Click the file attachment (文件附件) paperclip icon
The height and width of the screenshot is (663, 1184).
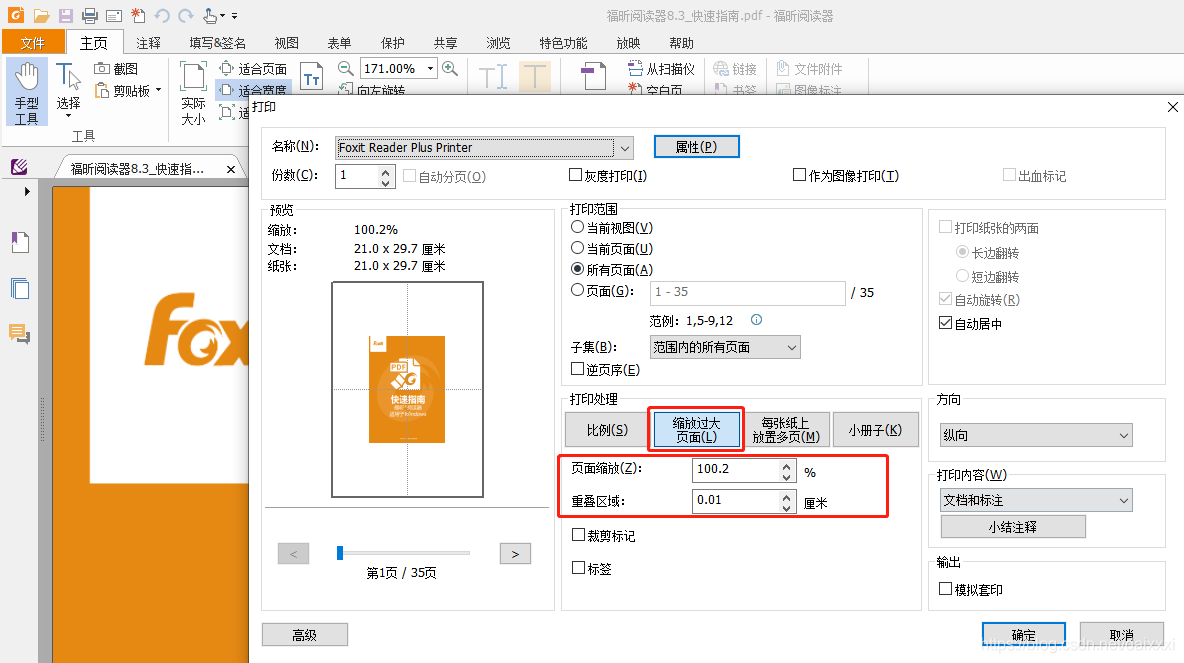click(783, 69)
